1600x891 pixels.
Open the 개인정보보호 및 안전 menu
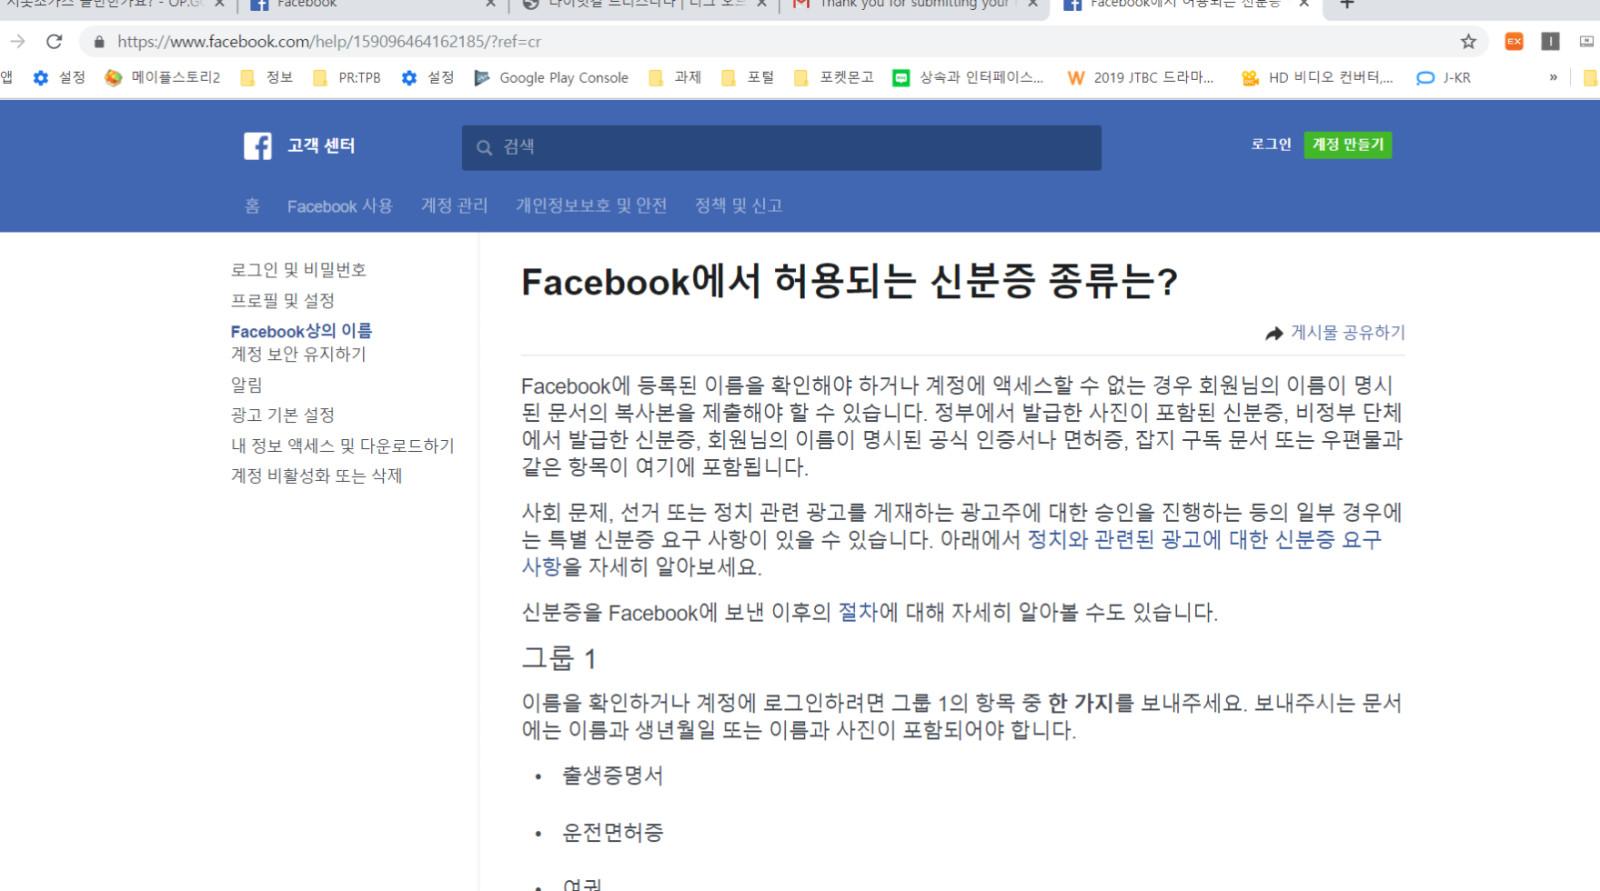(x=591, y=206)
